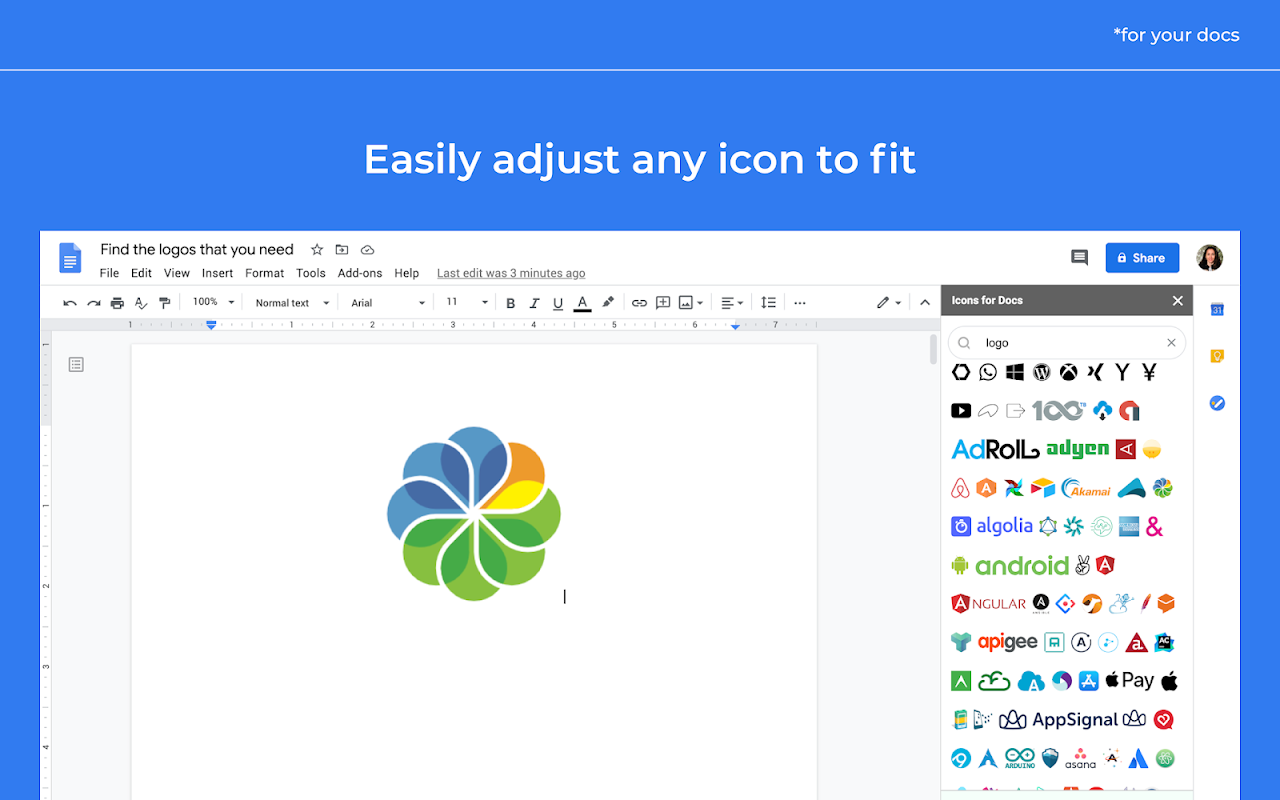Insert the green Android robot icon
Viewport: 1280px width, 800px height.
point(960,565)
